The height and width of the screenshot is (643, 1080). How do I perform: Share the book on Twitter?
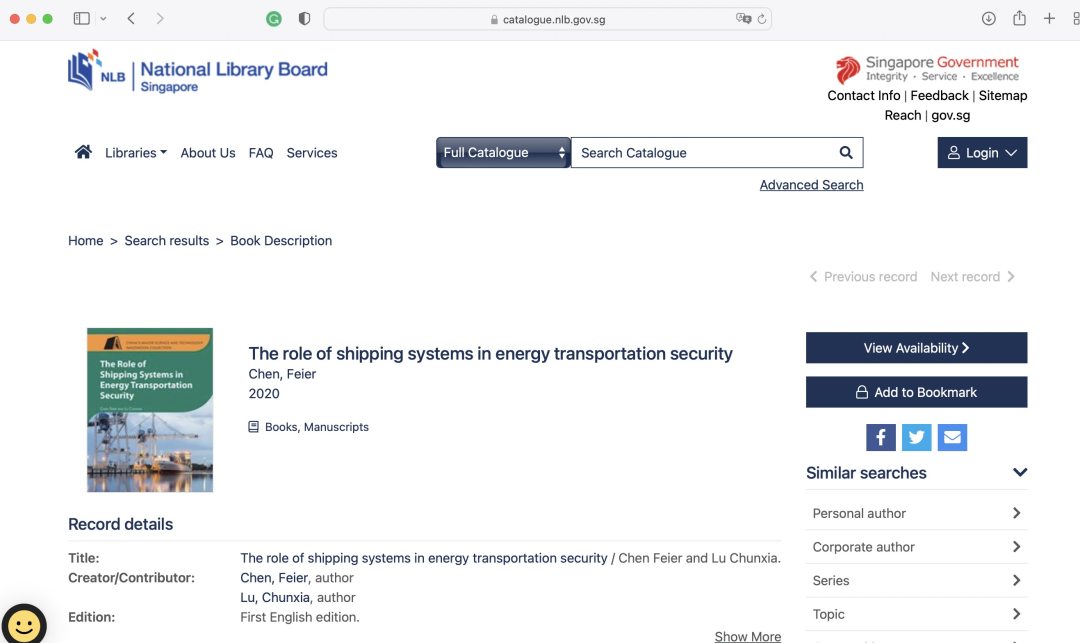(x=916, y=437)
